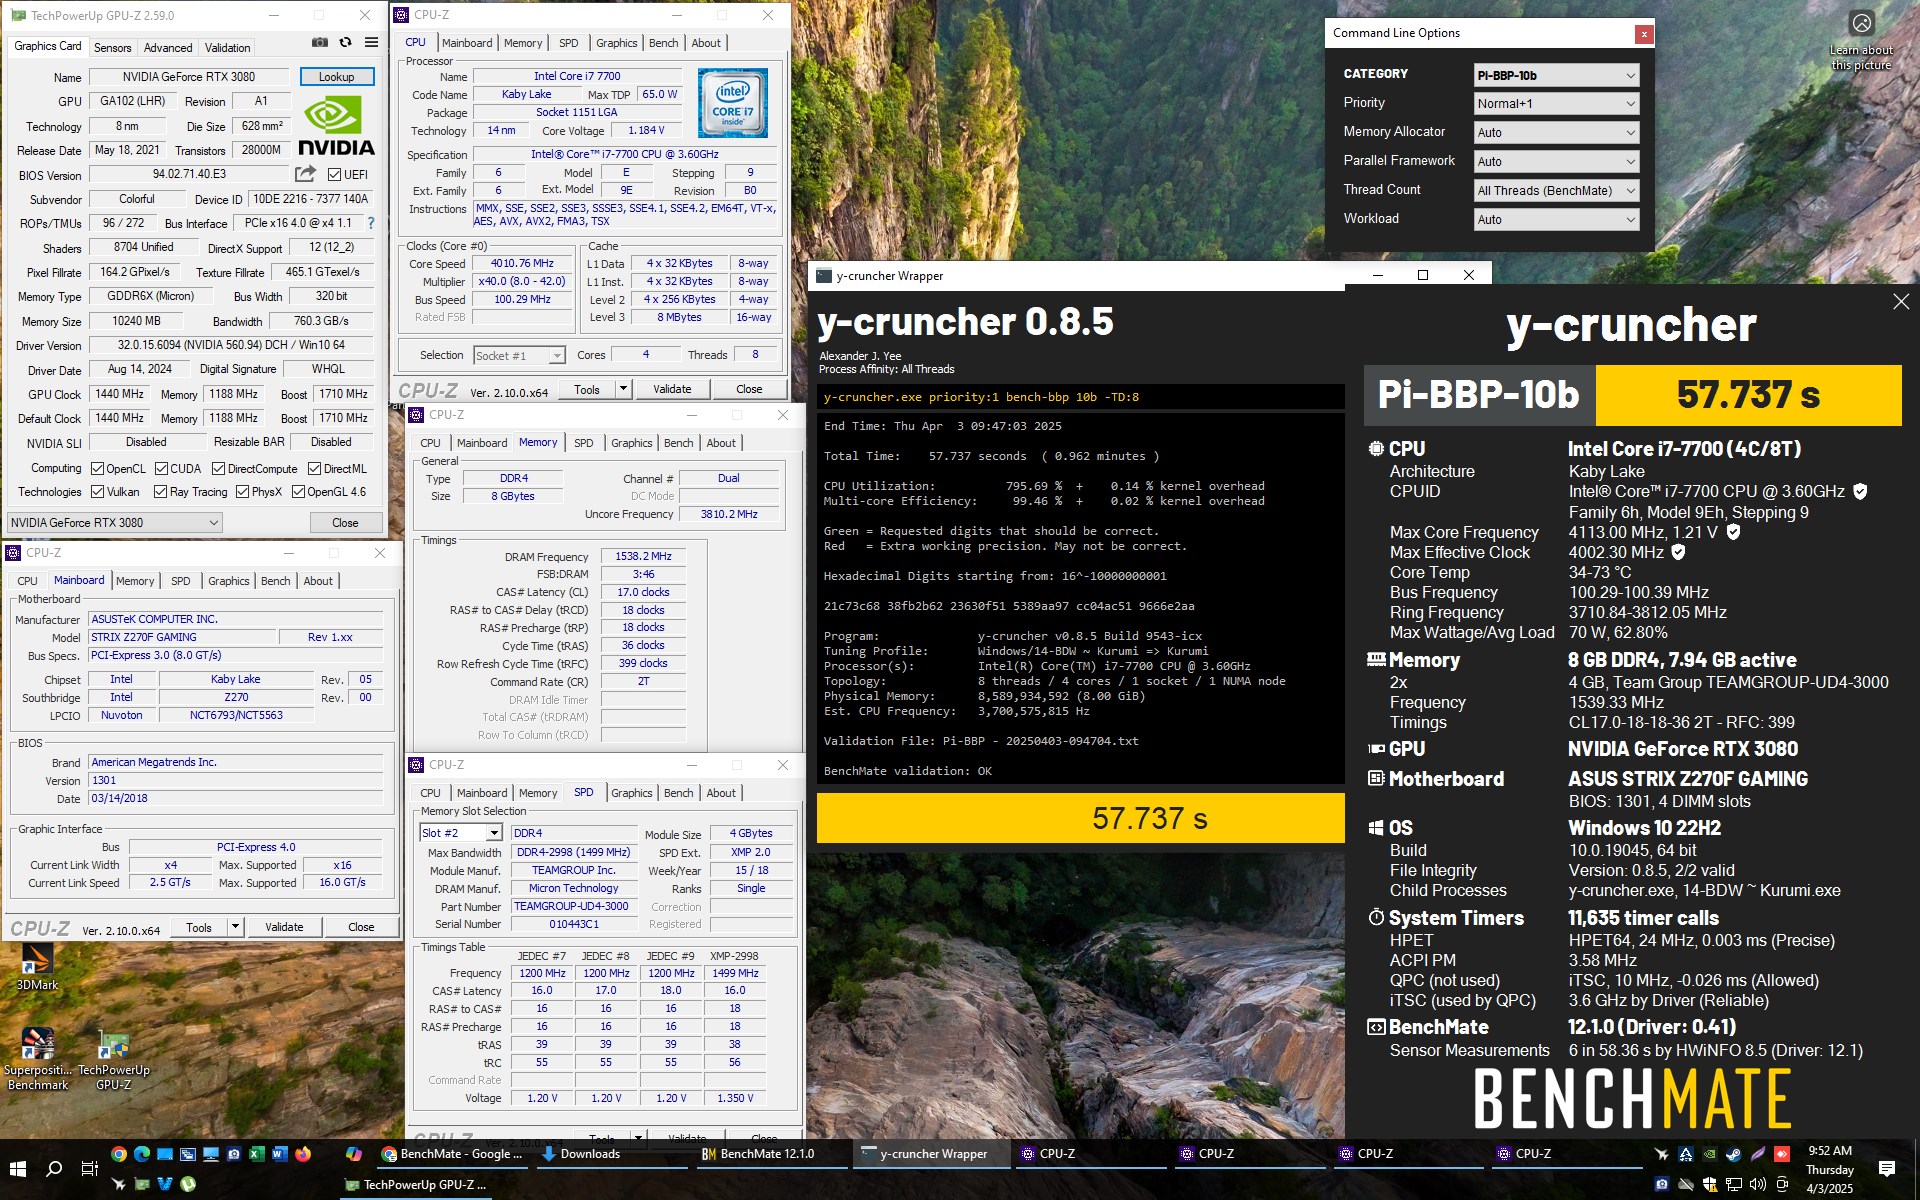This screenshot has height=1200, width=1920.
Task: Switch to Sensors tab in GPU-Z
Action: pos(112,48)
